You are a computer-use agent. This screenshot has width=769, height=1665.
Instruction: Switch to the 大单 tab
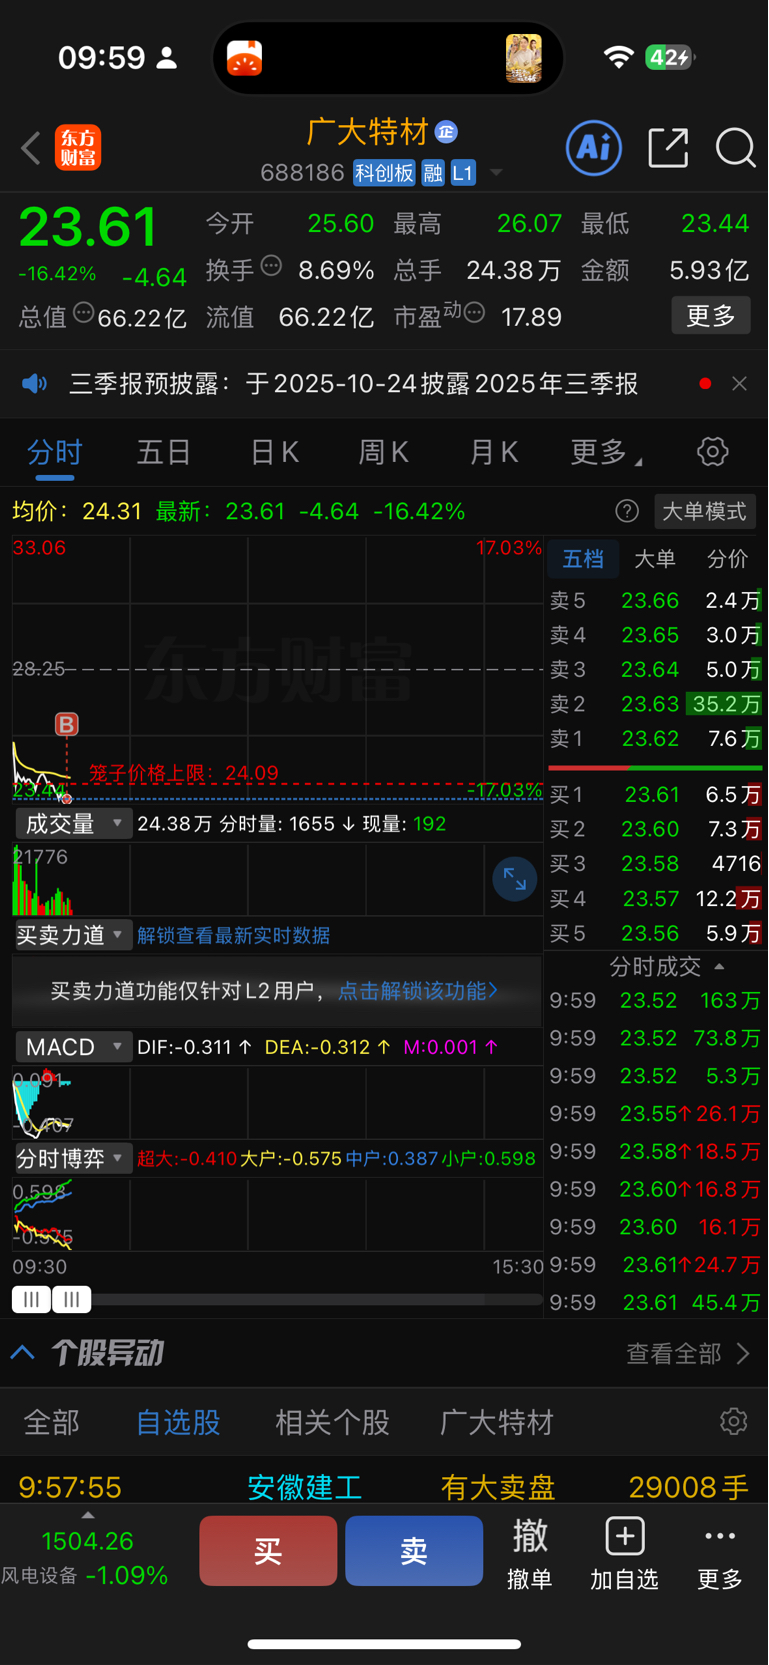click(x=655, y=559)
